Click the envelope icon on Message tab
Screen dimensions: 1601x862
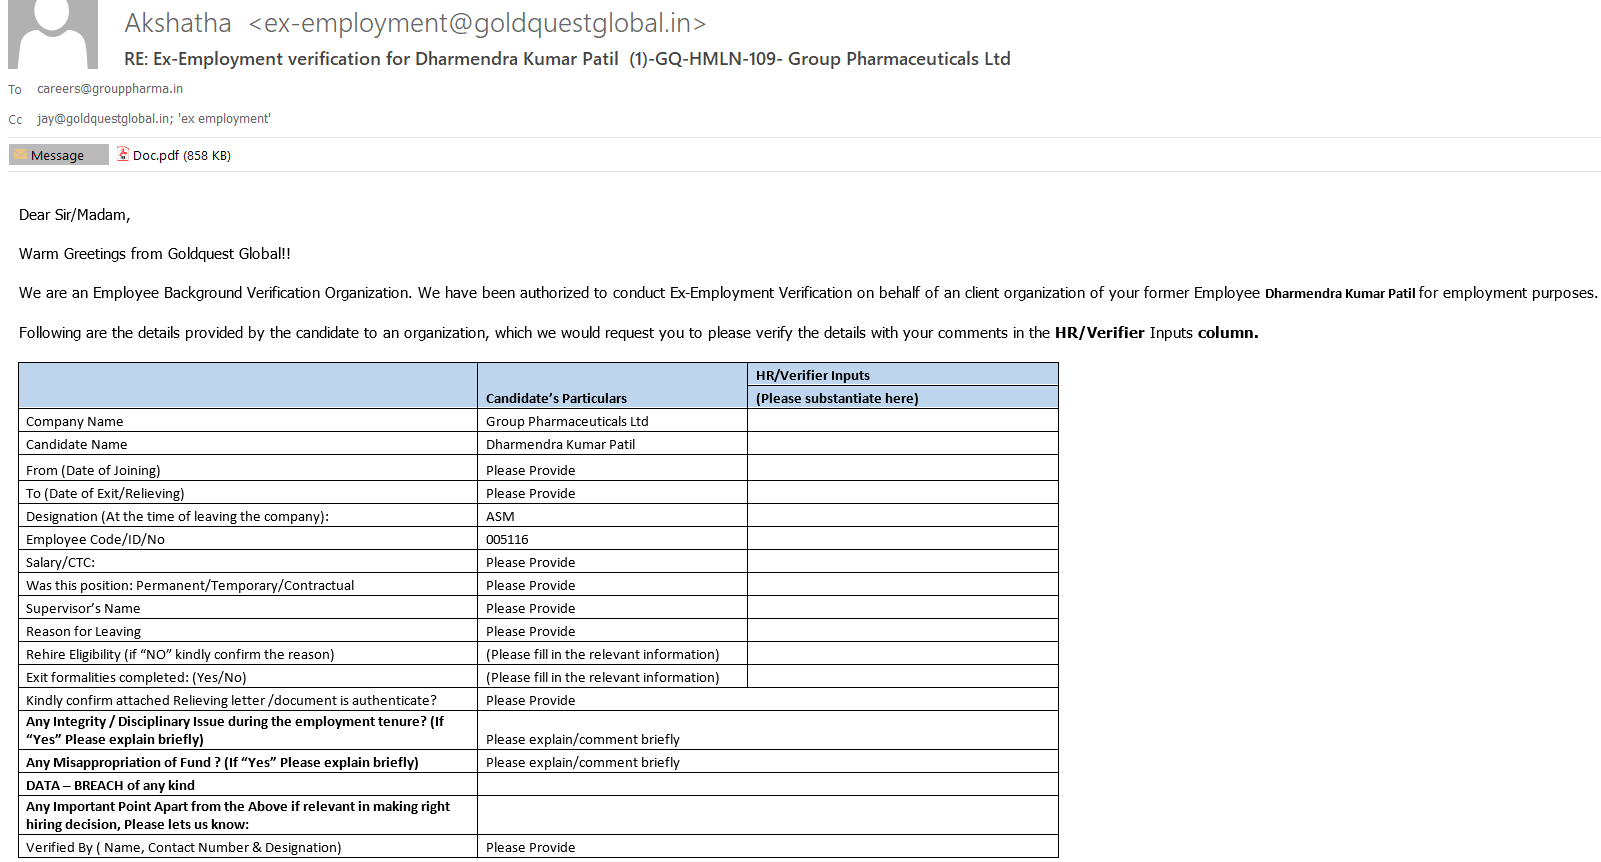coord(20,155)
